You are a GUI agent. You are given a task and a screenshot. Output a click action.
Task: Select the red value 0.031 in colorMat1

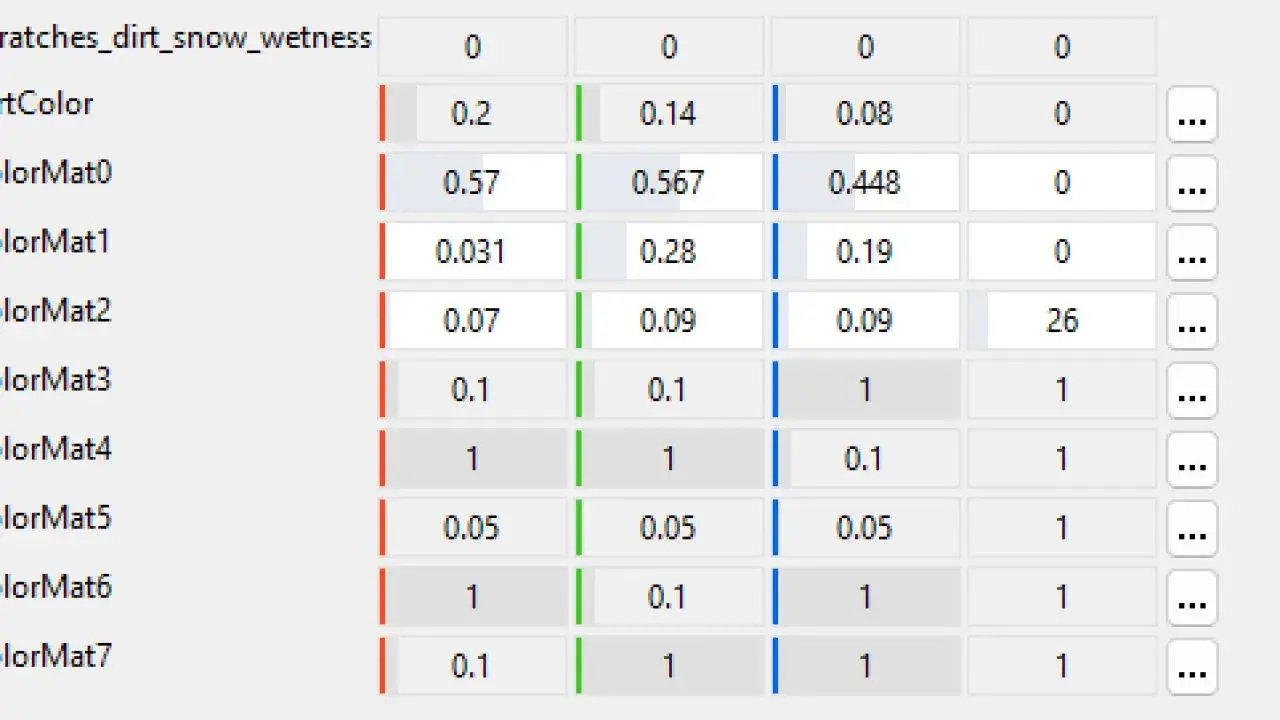(472, 252)
